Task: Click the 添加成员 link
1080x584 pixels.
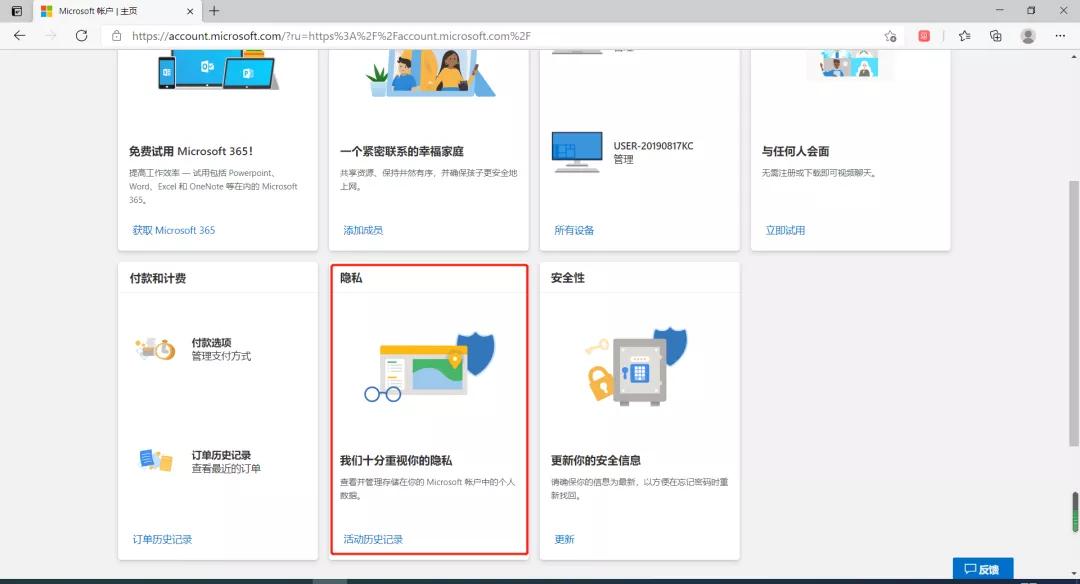Action: tap(363, 230)
